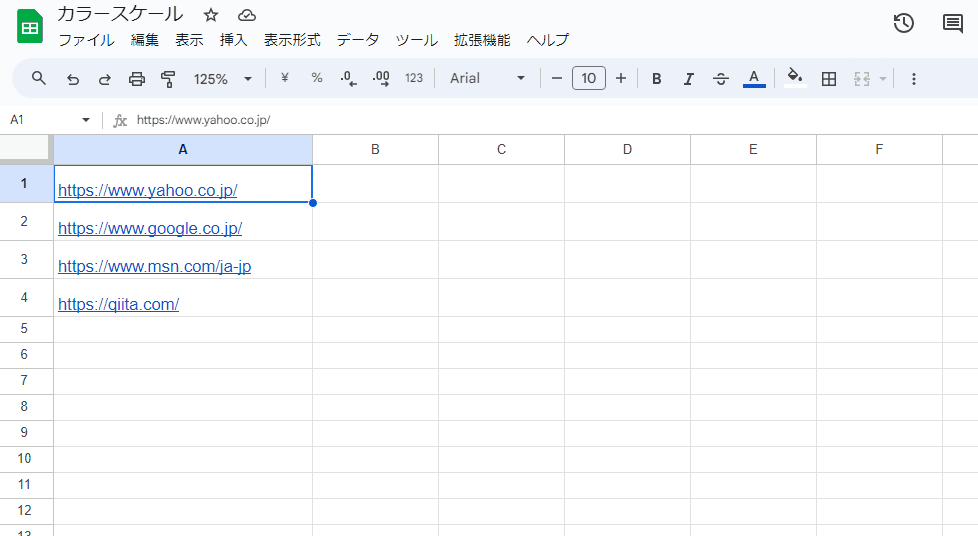The height and width of the screenshot is (536, 978).
Task: Format as percent
Action: 317,78
